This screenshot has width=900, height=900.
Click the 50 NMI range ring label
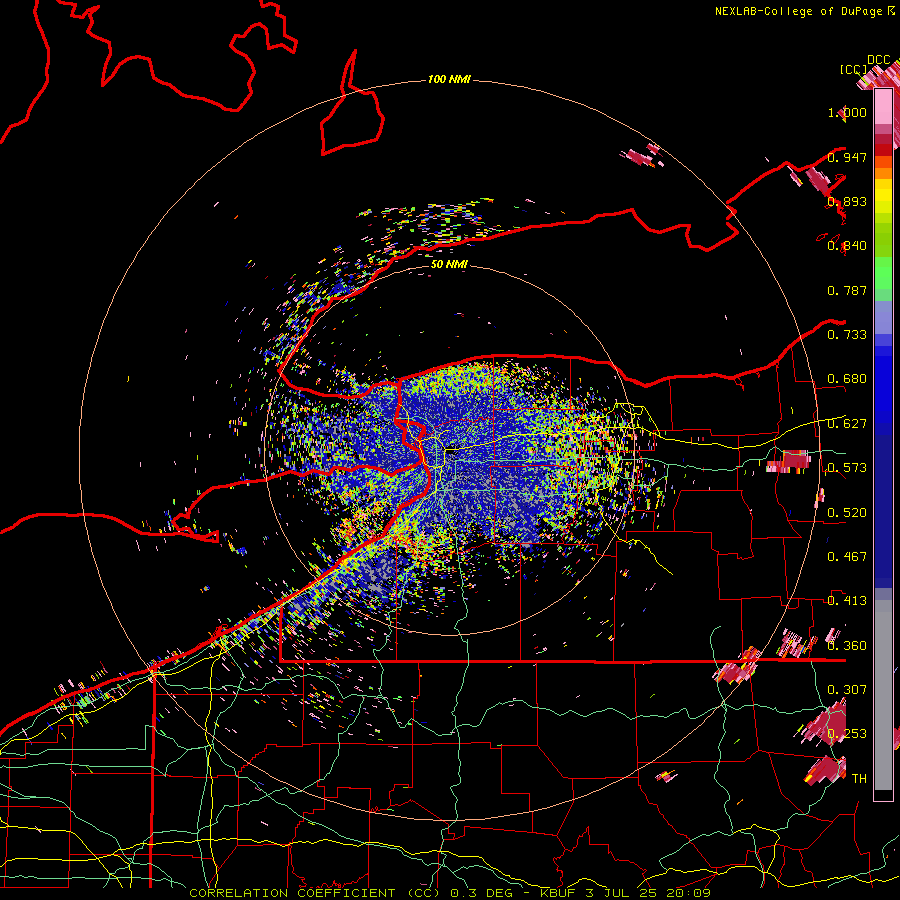449,264
